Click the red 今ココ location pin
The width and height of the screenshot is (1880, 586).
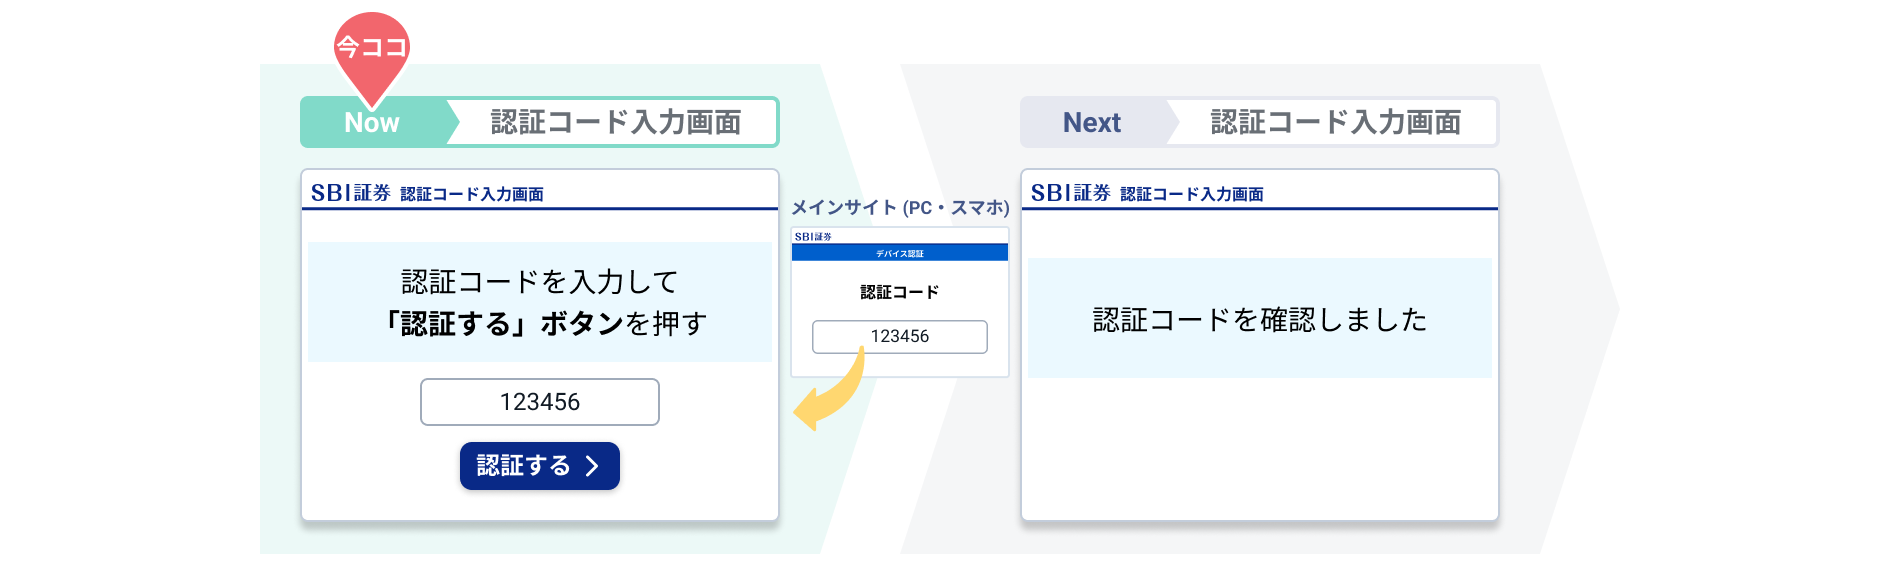click(371, 50)
